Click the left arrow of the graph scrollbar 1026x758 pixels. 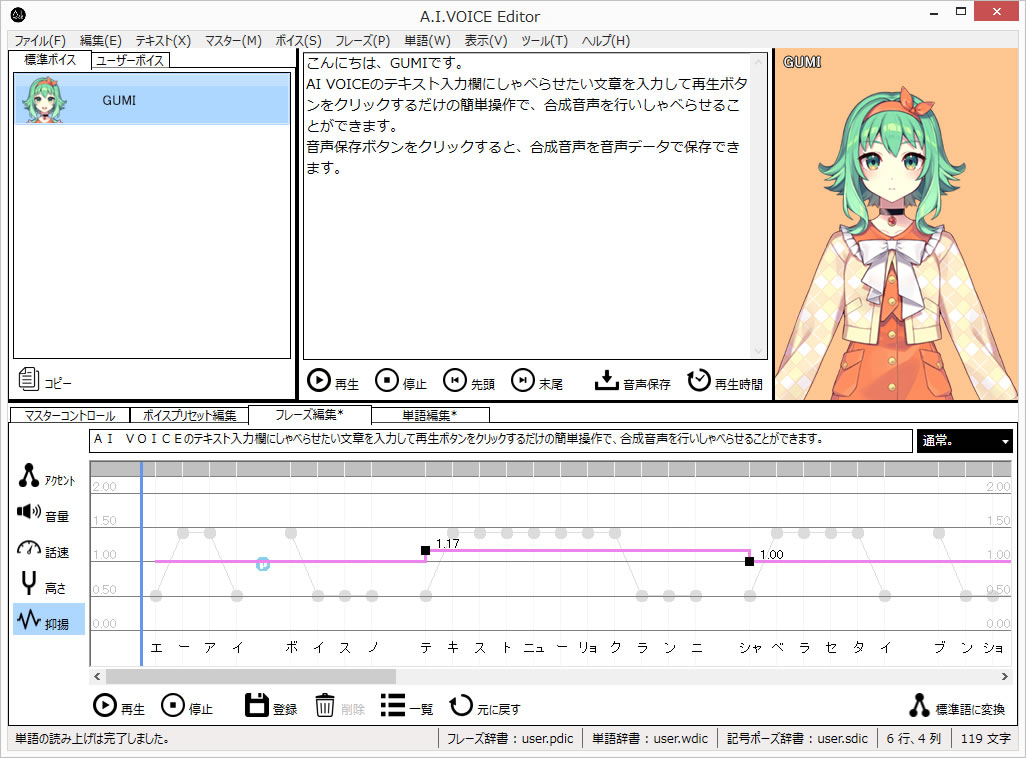point(97,676)
